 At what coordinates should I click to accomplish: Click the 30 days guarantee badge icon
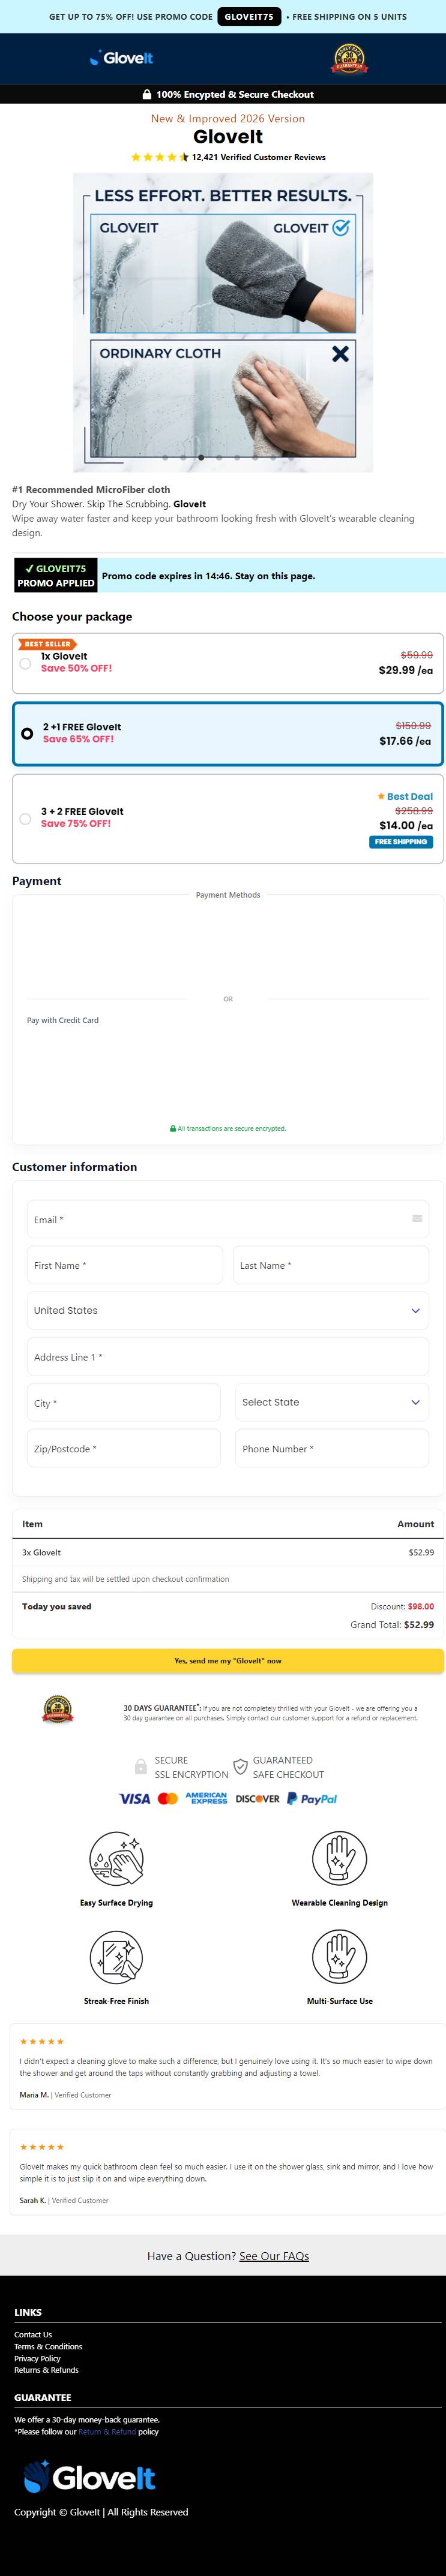[57, 1709]
